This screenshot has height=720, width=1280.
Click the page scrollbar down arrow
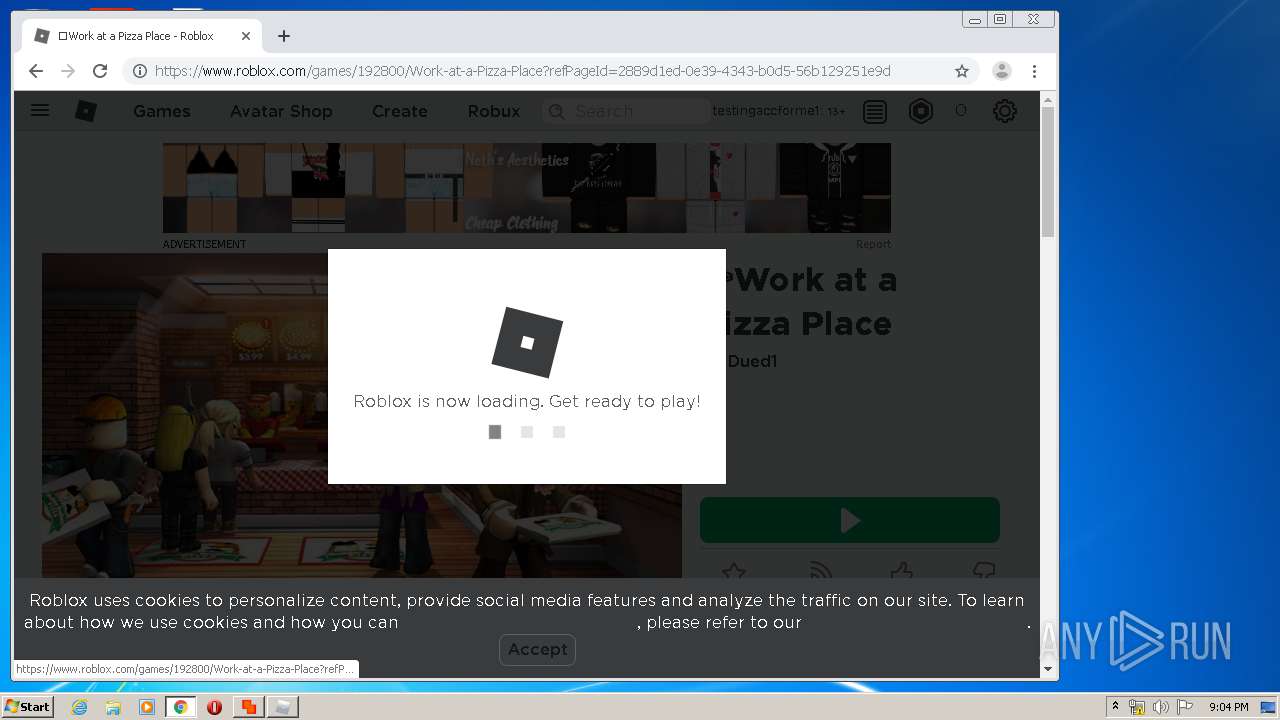tap(1048, 669)
